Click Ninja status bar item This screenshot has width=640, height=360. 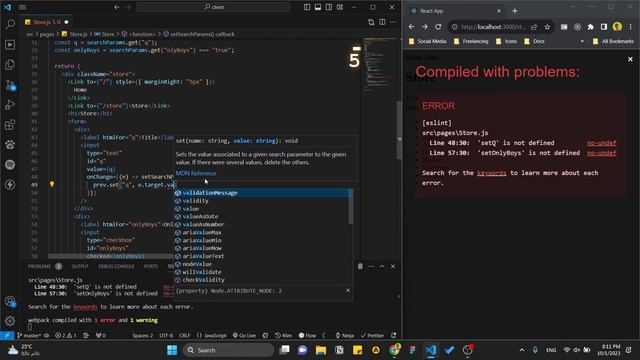[x=344, y=336]
